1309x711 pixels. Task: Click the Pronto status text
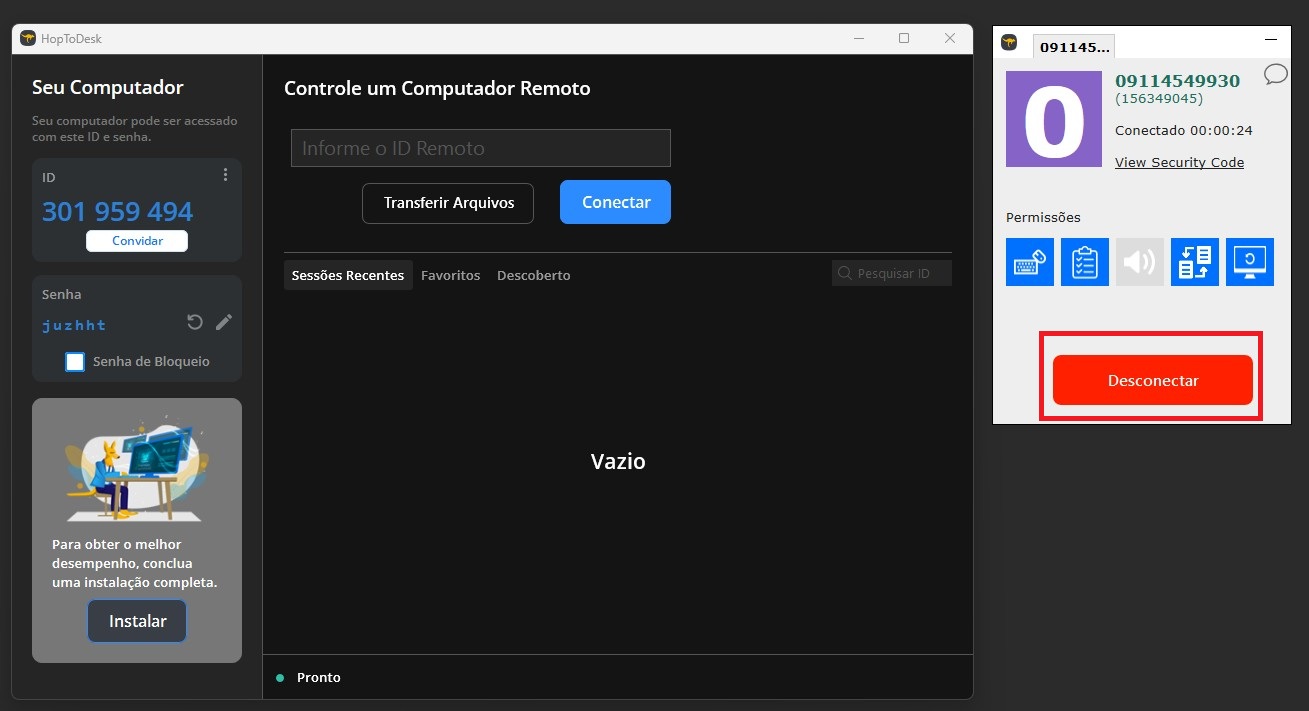click(319, 677)
